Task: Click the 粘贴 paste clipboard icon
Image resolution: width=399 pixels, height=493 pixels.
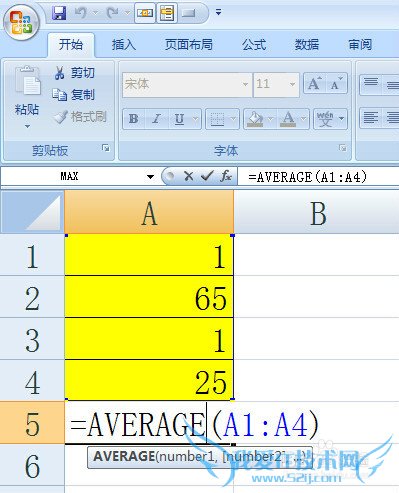Action: (x=28, y=82)
